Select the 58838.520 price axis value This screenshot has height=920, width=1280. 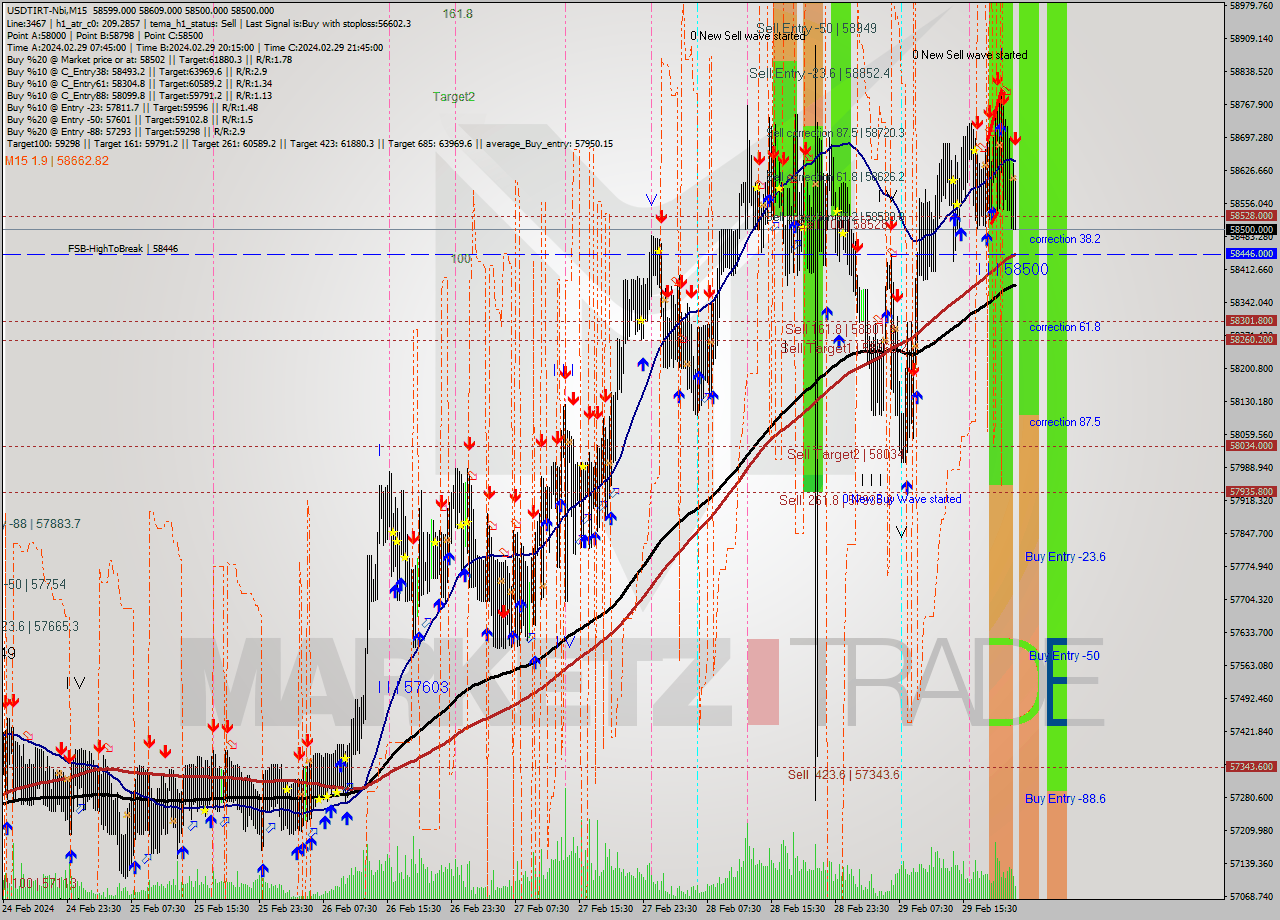(x=1251, y=72)
